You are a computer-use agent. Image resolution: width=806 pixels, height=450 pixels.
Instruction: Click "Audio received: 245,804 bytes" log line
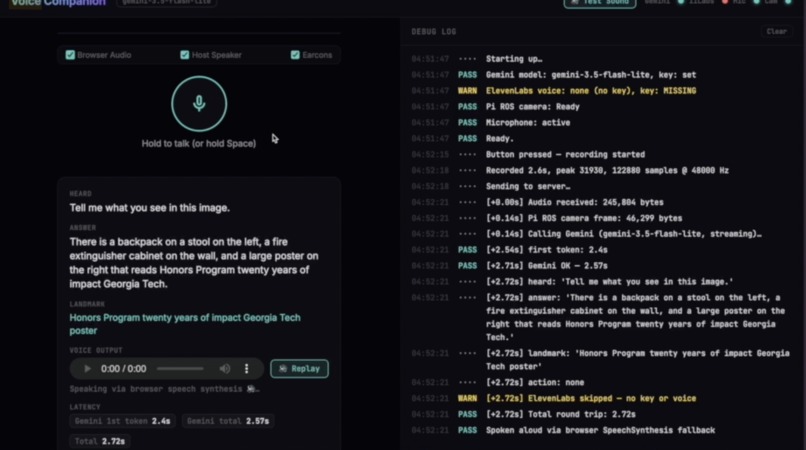[574, 202]
